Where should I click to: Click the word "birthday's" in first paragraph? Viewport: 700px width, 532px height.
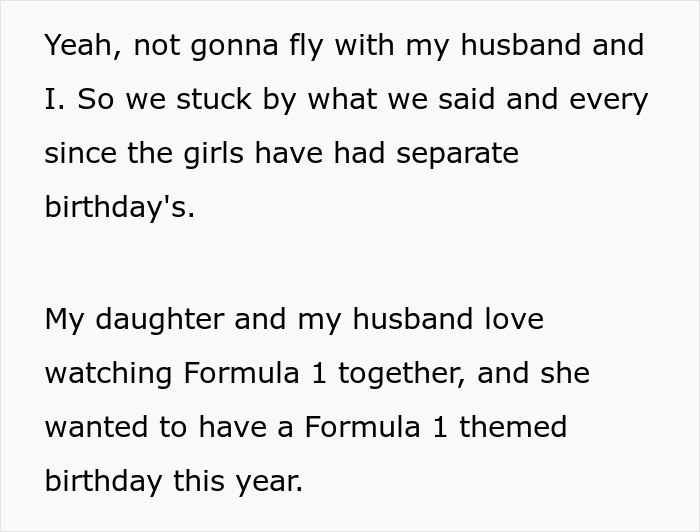pyautogui.click(x=120, y=208)
